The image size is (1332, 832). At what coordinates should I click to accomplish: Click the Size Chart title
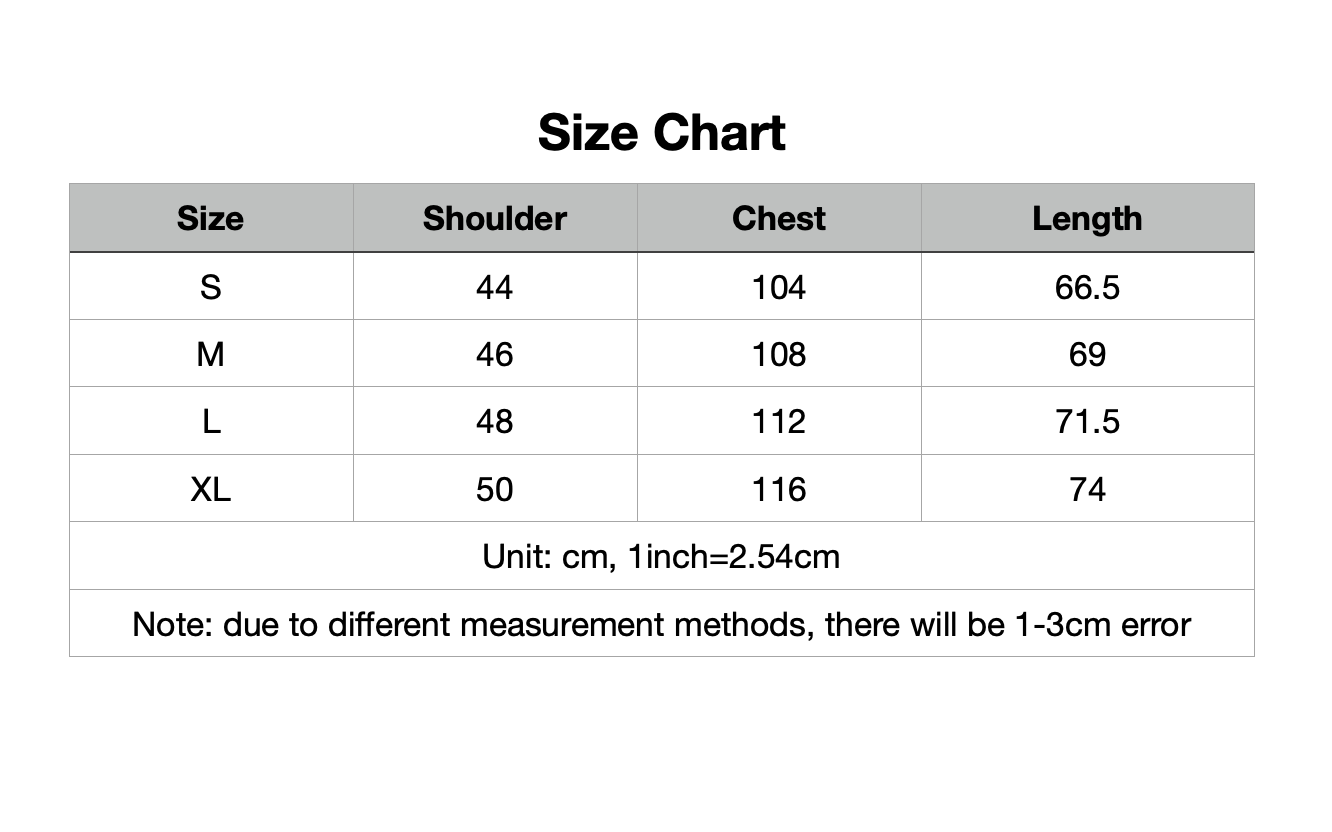(661, 133)
